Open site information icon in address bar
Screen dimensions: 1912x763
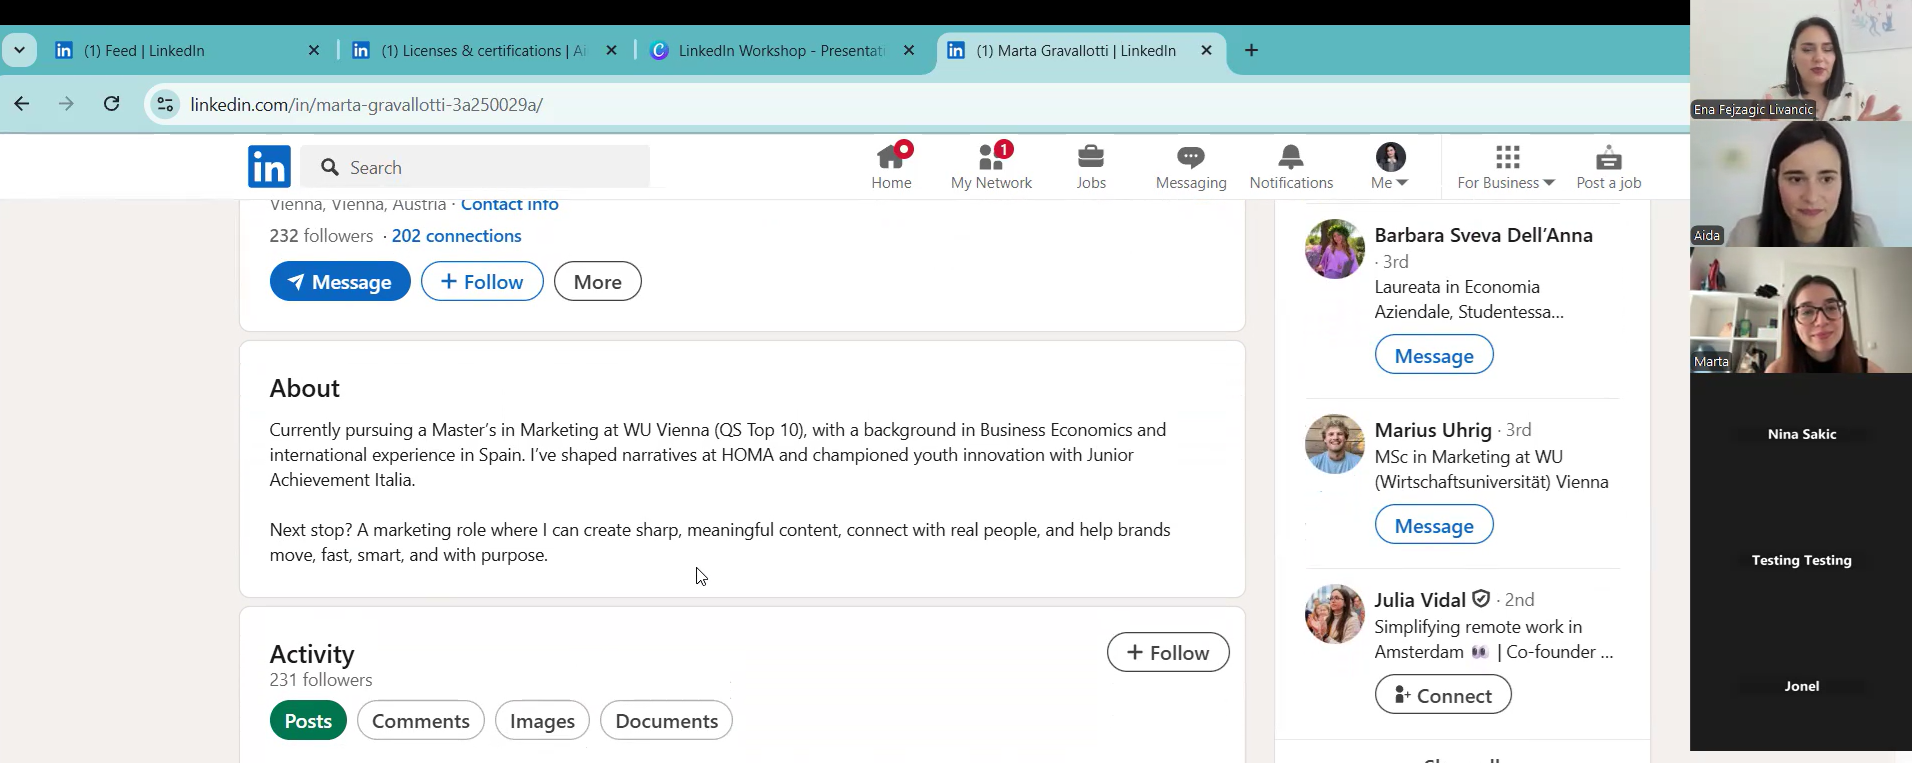(166, 104)
